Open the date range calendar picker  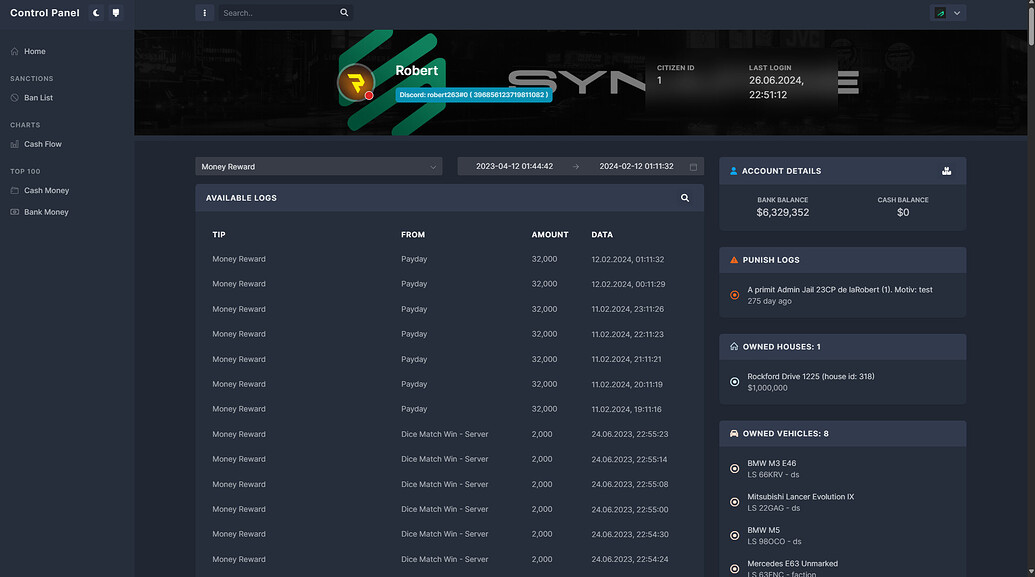click(694, 166)
